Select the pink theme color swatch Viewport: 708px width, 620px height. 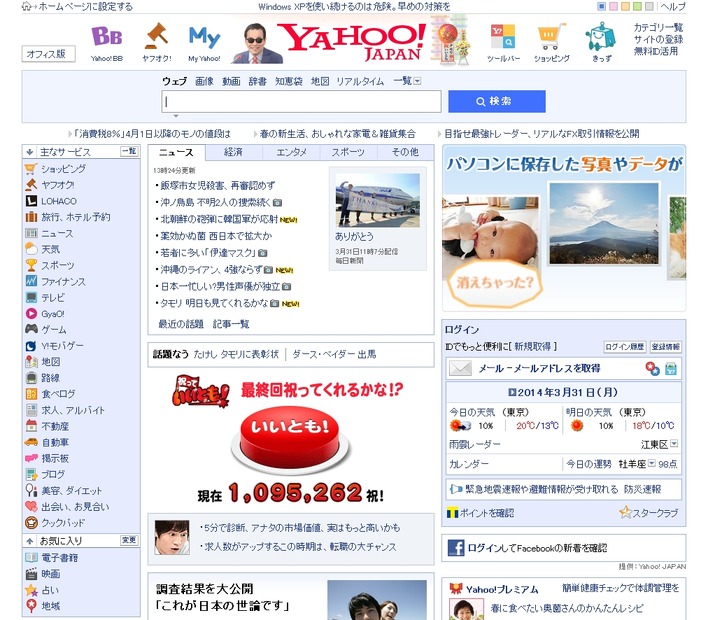pyautogui.click(x=613, y=6)
